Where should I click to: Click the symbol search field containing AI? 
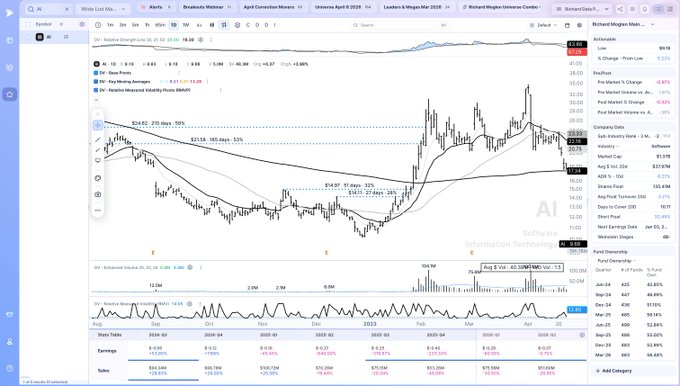(48, 9)
